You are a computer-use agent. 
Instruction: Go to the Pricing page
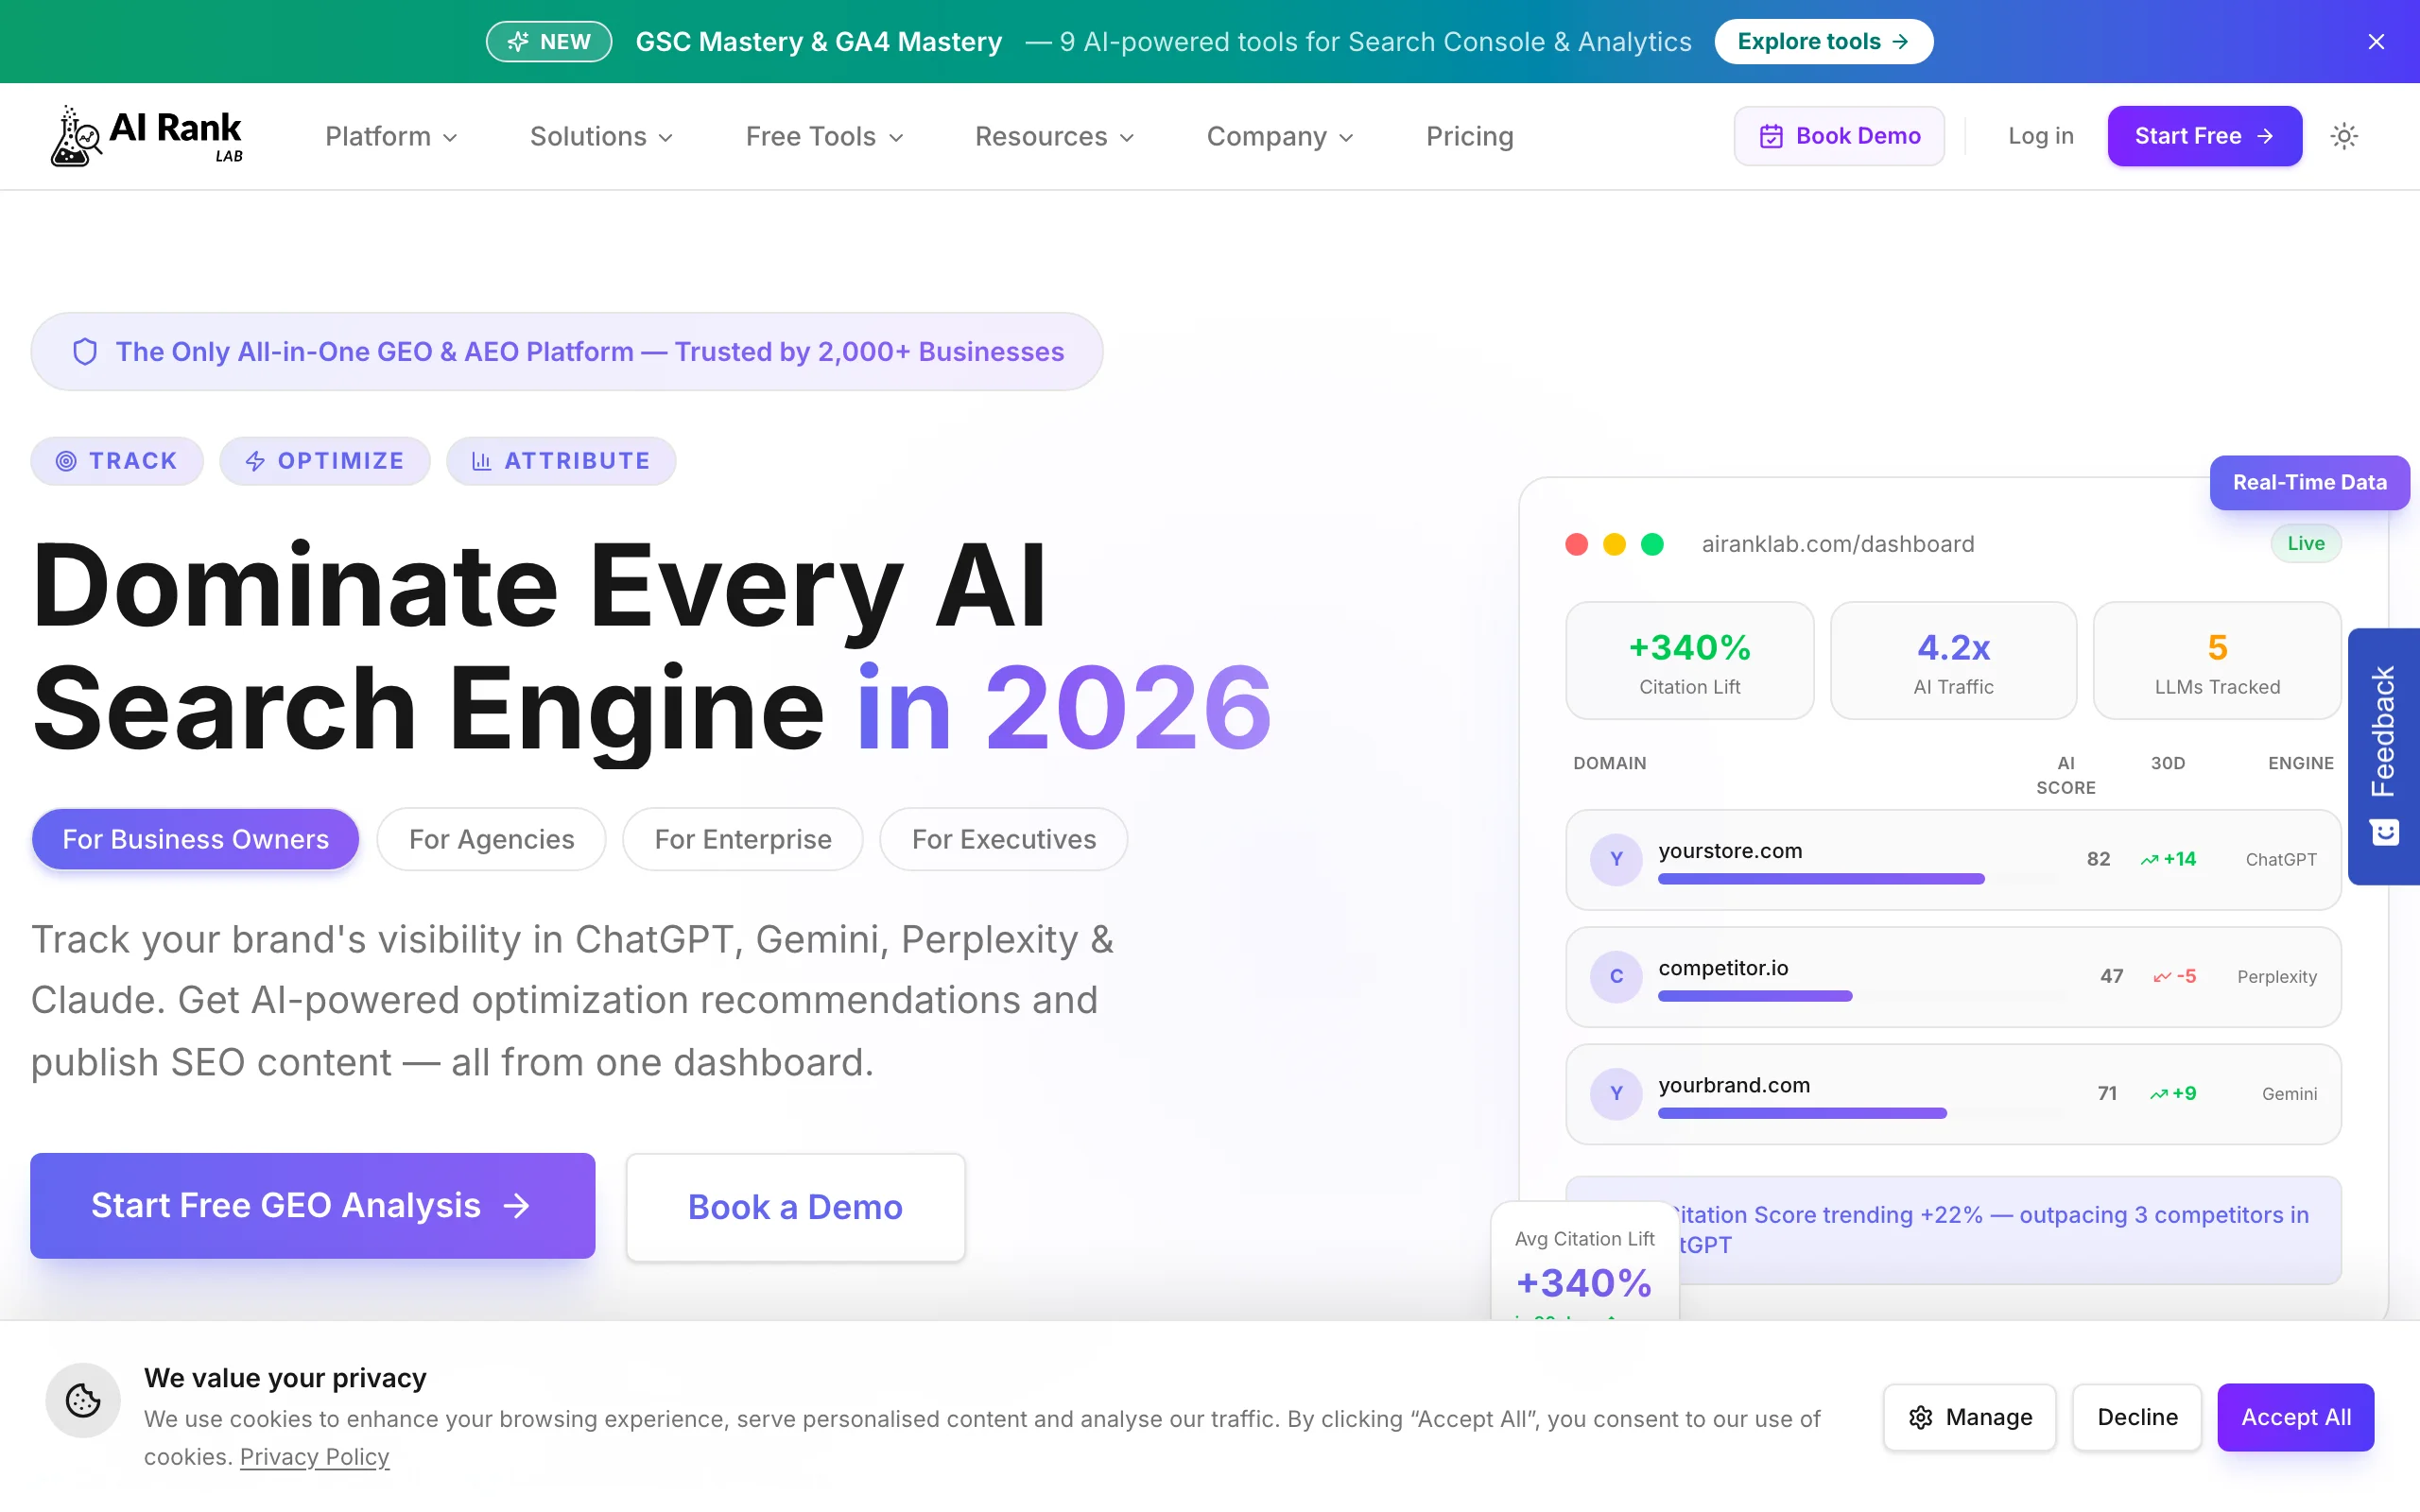[1469, 136]
